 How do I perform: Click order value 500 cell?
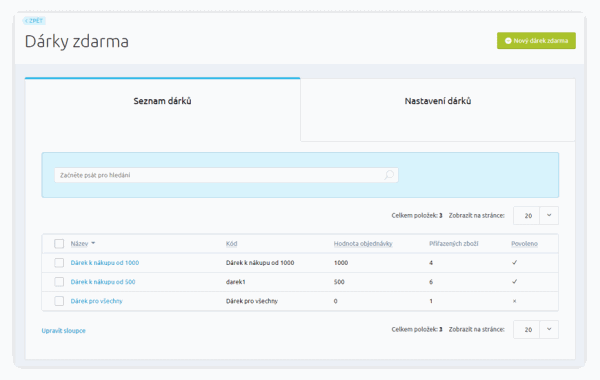pyautogui.click(x=339, y=282)
